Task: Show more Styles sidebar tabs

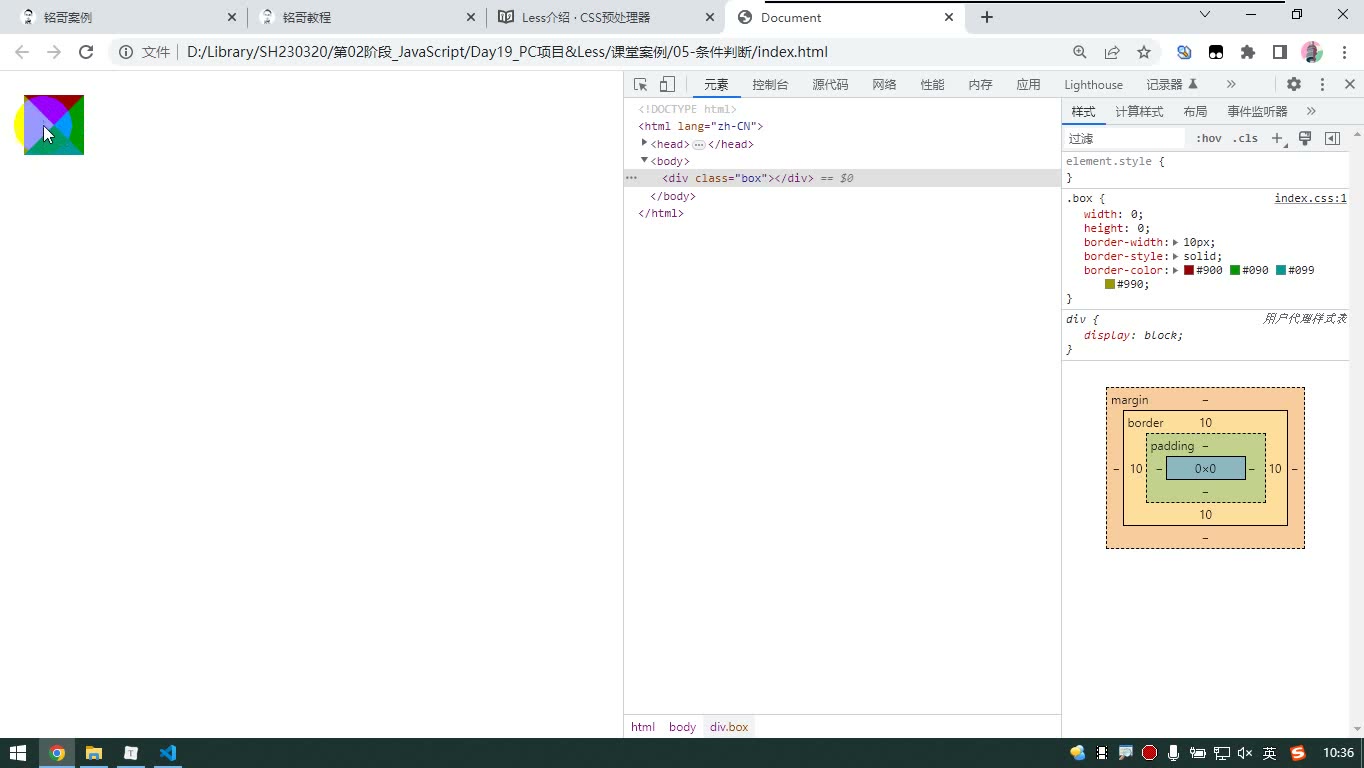Action: tap(1311, 111)
